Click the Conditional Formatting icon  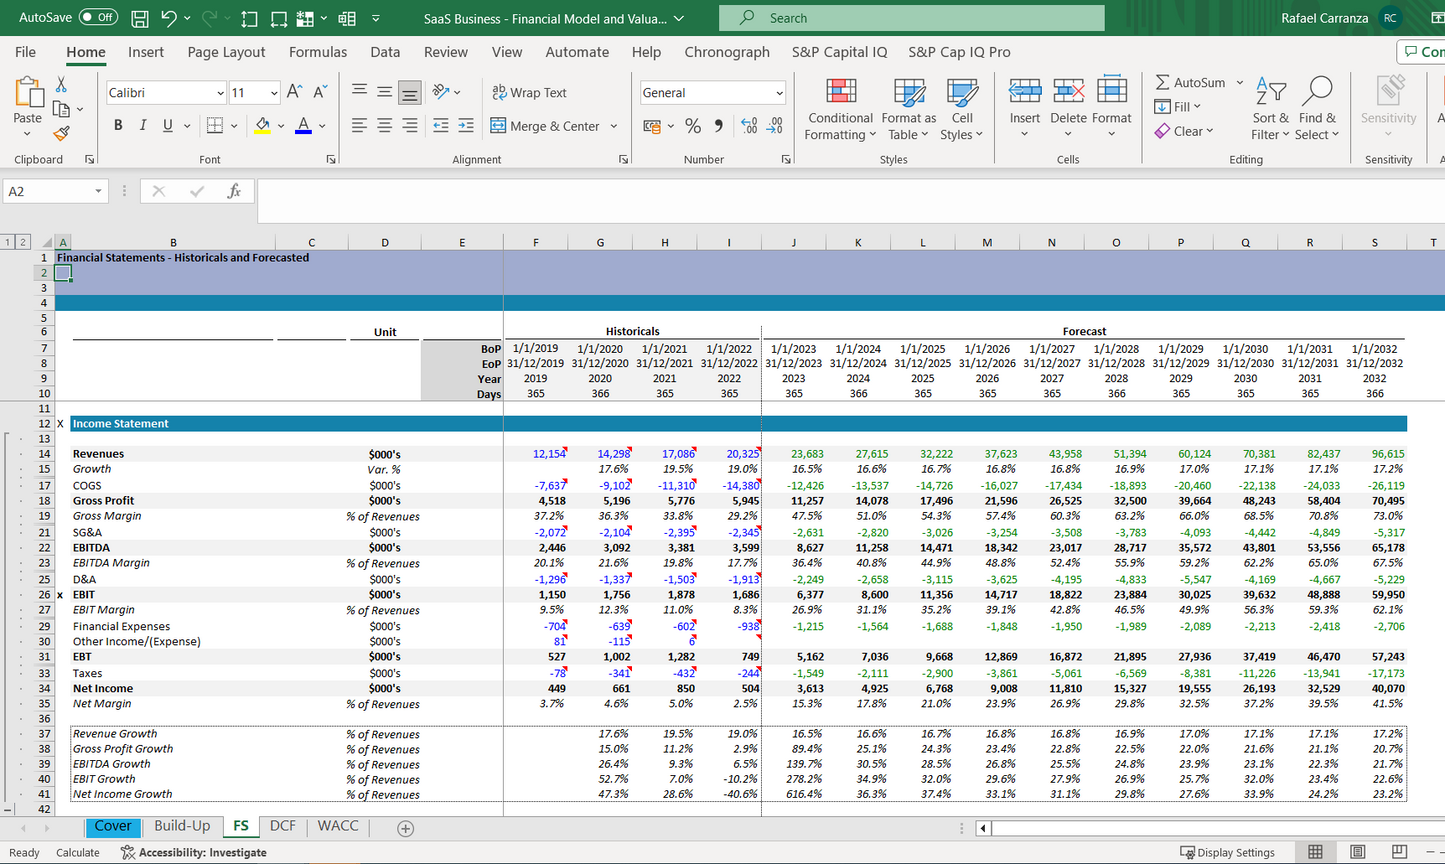pos(840,92)
